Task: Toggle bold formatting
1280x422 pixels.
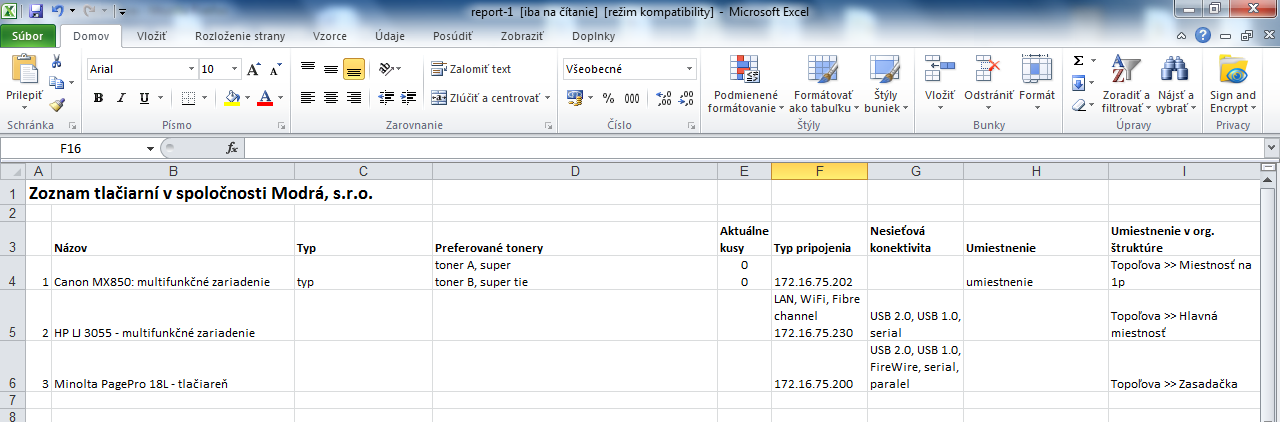Action: (x=98, y=98)
